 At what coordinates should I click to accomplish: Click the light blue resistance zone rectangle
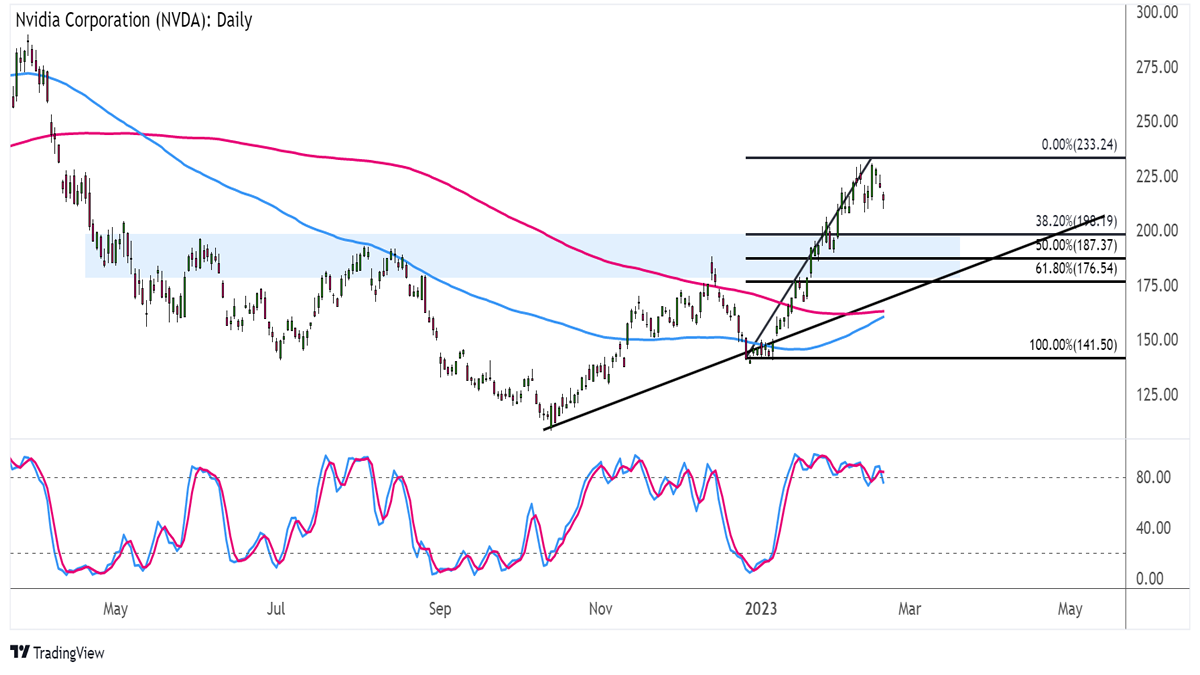point(522,256)
